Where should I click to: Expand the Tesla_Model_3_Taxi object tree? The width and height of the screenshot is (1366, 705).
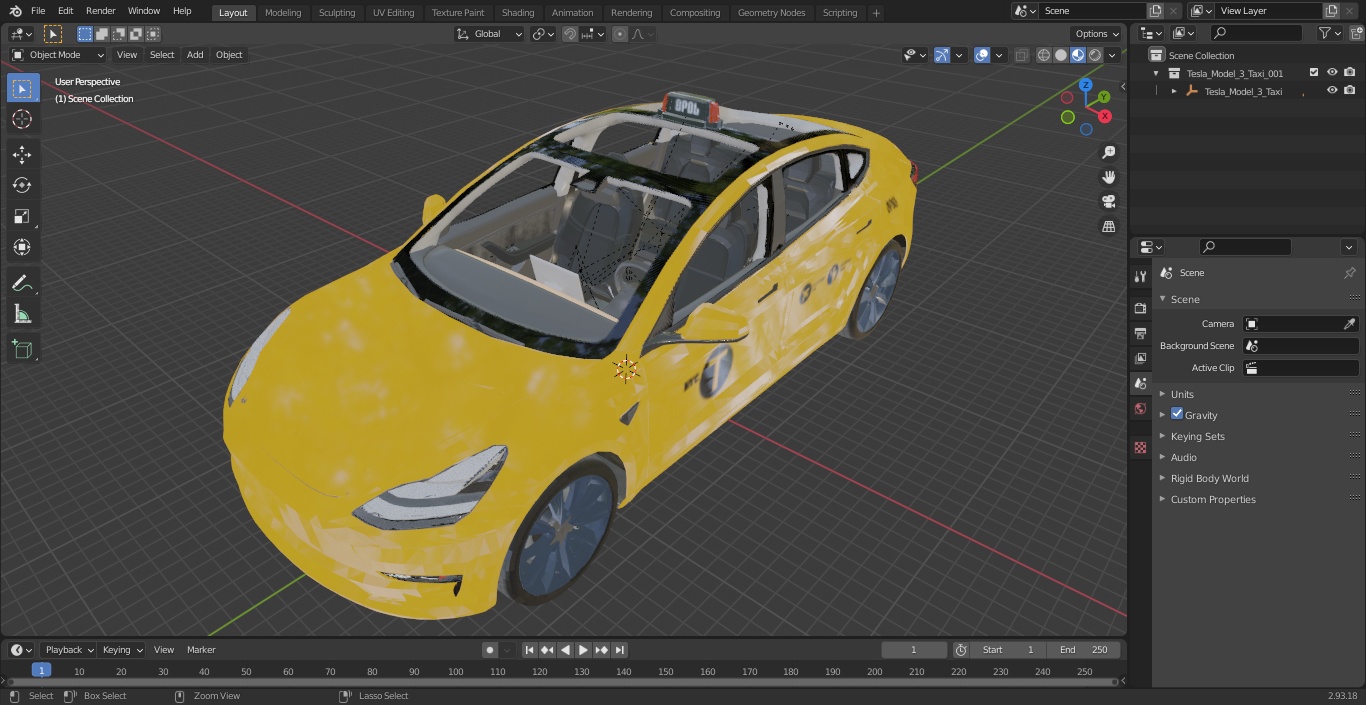[1174, 91]
